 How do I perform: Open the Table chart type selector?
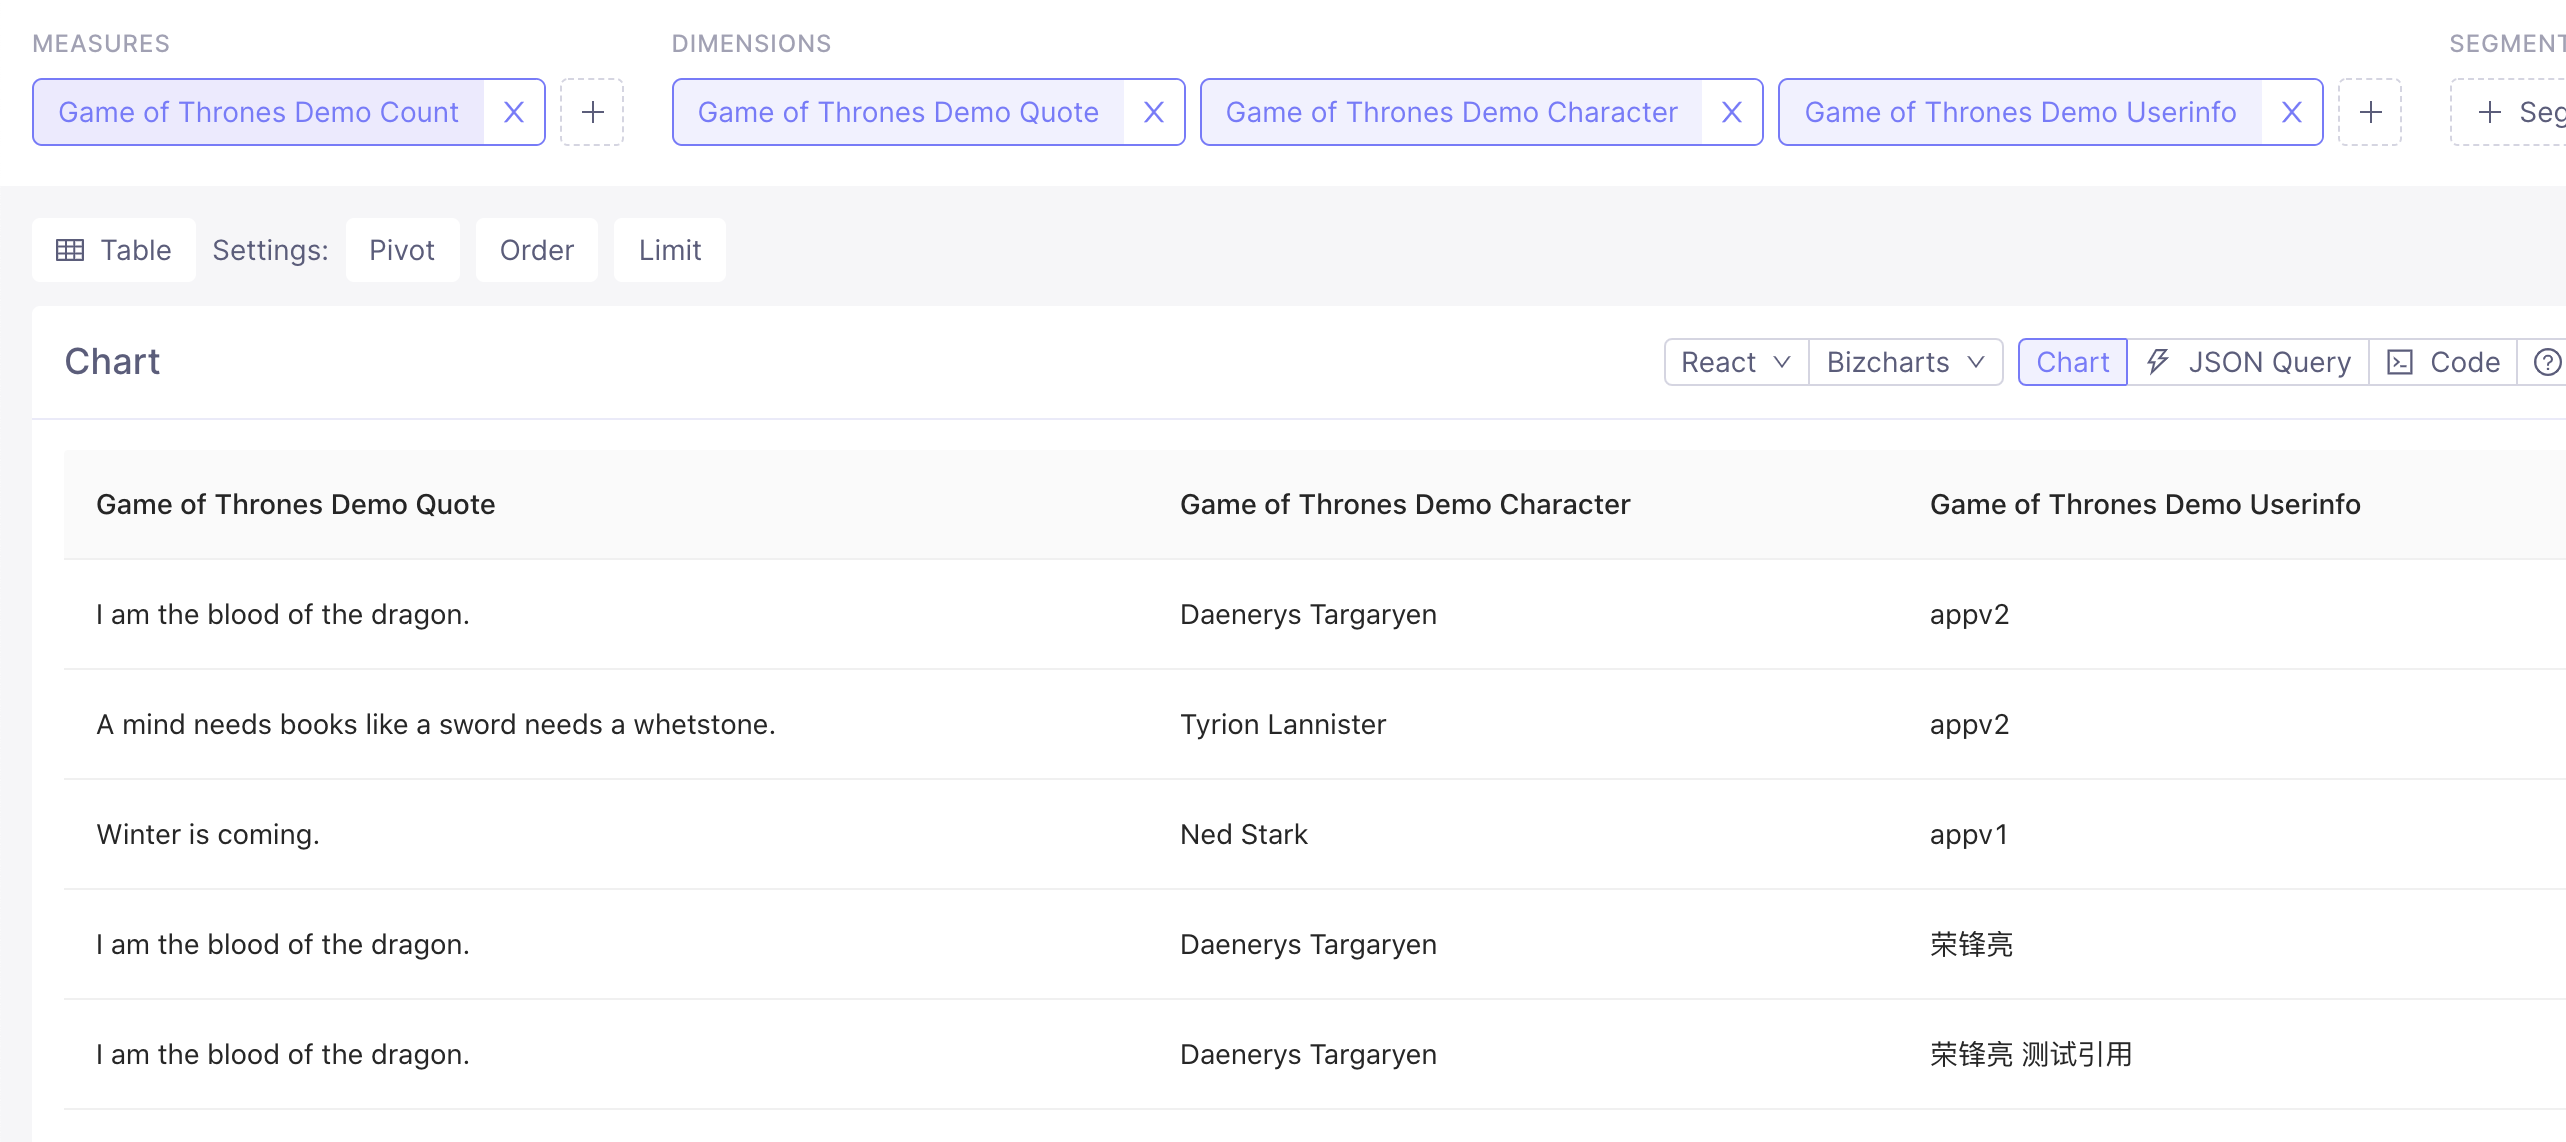coord(114,250)
